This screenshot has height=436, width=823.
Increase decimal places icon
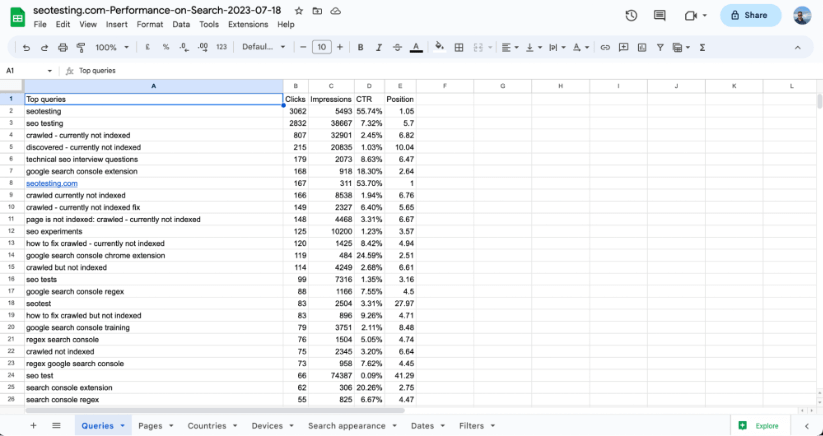[x=203, y=47]
